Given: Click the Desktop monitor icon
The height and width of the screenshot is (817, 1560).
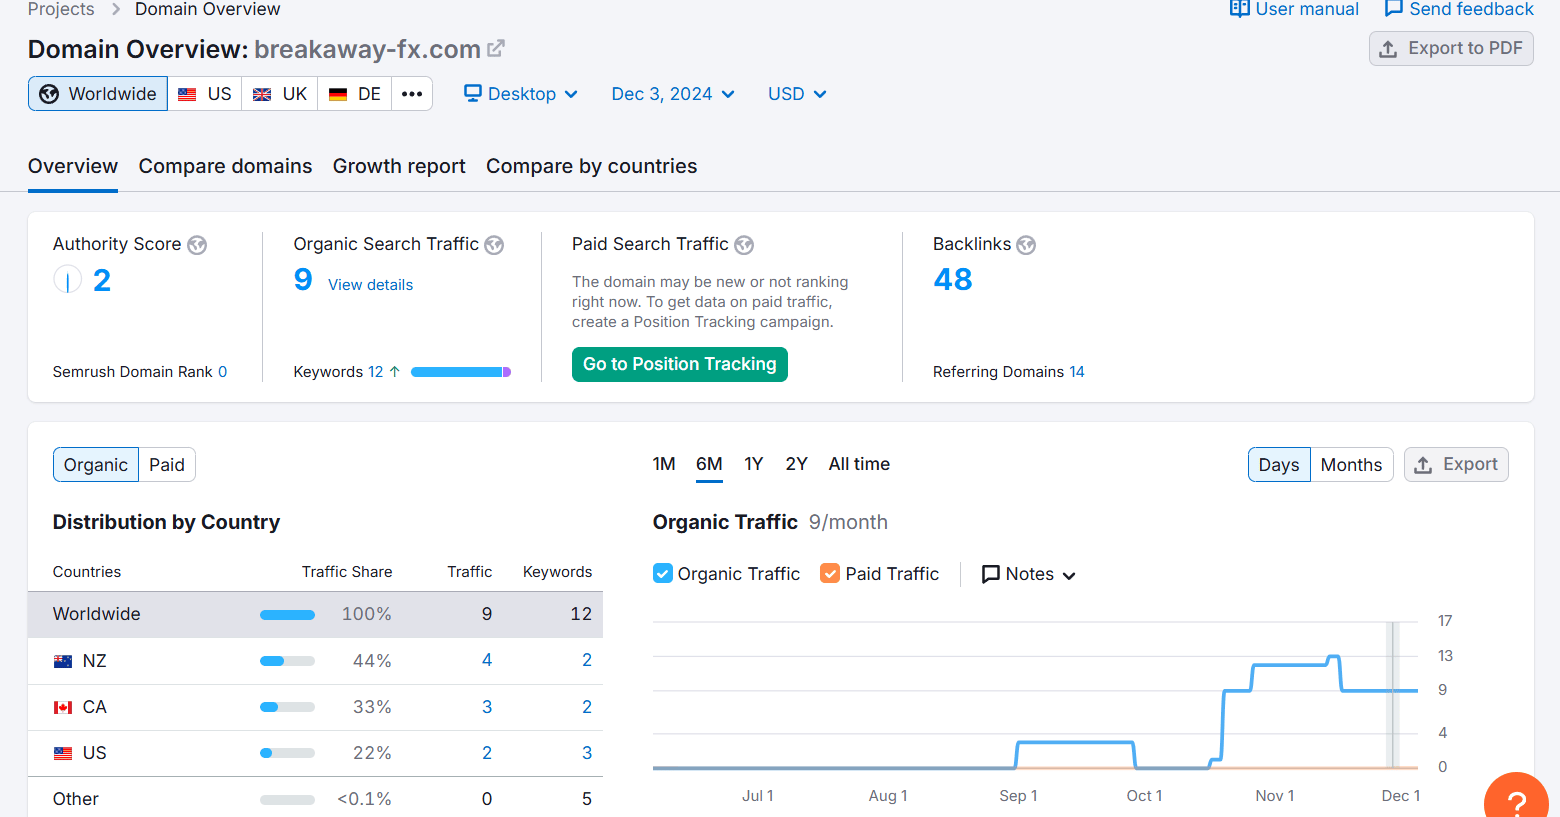Looking at the screenshot, I should coord(473,93).
